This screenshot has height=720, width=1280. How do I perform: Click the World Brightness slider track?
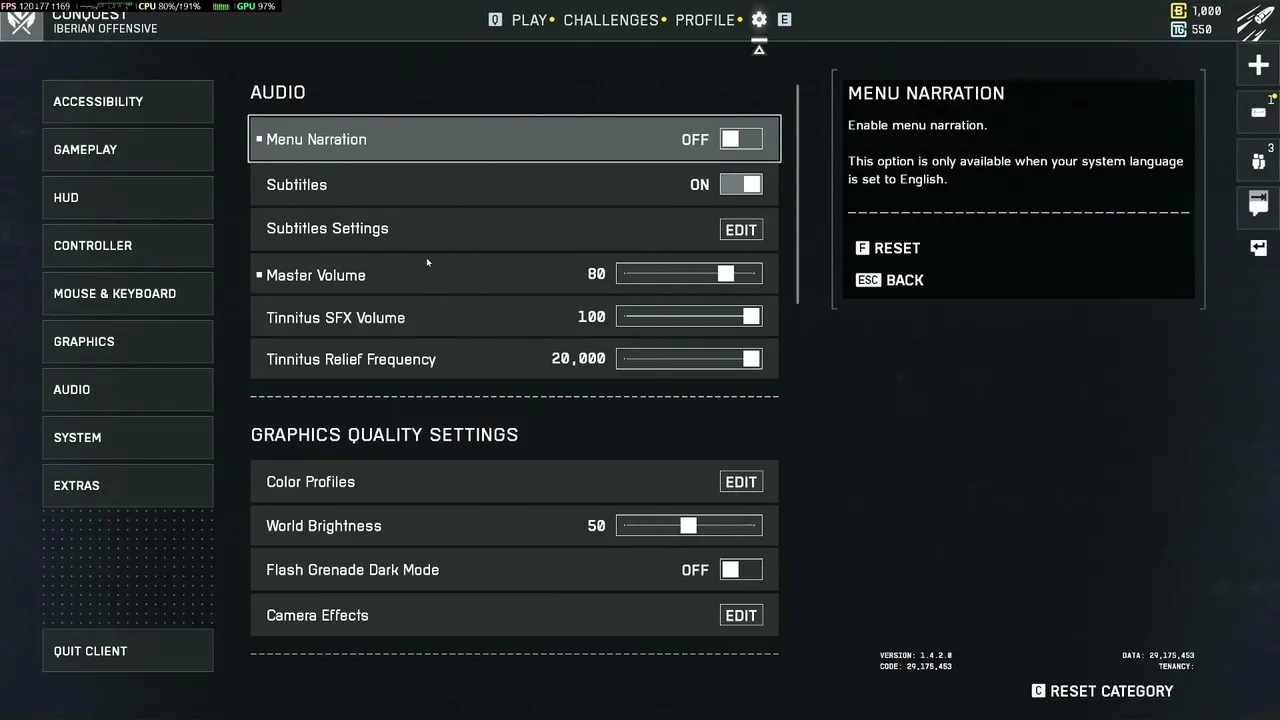pos(689,525)
